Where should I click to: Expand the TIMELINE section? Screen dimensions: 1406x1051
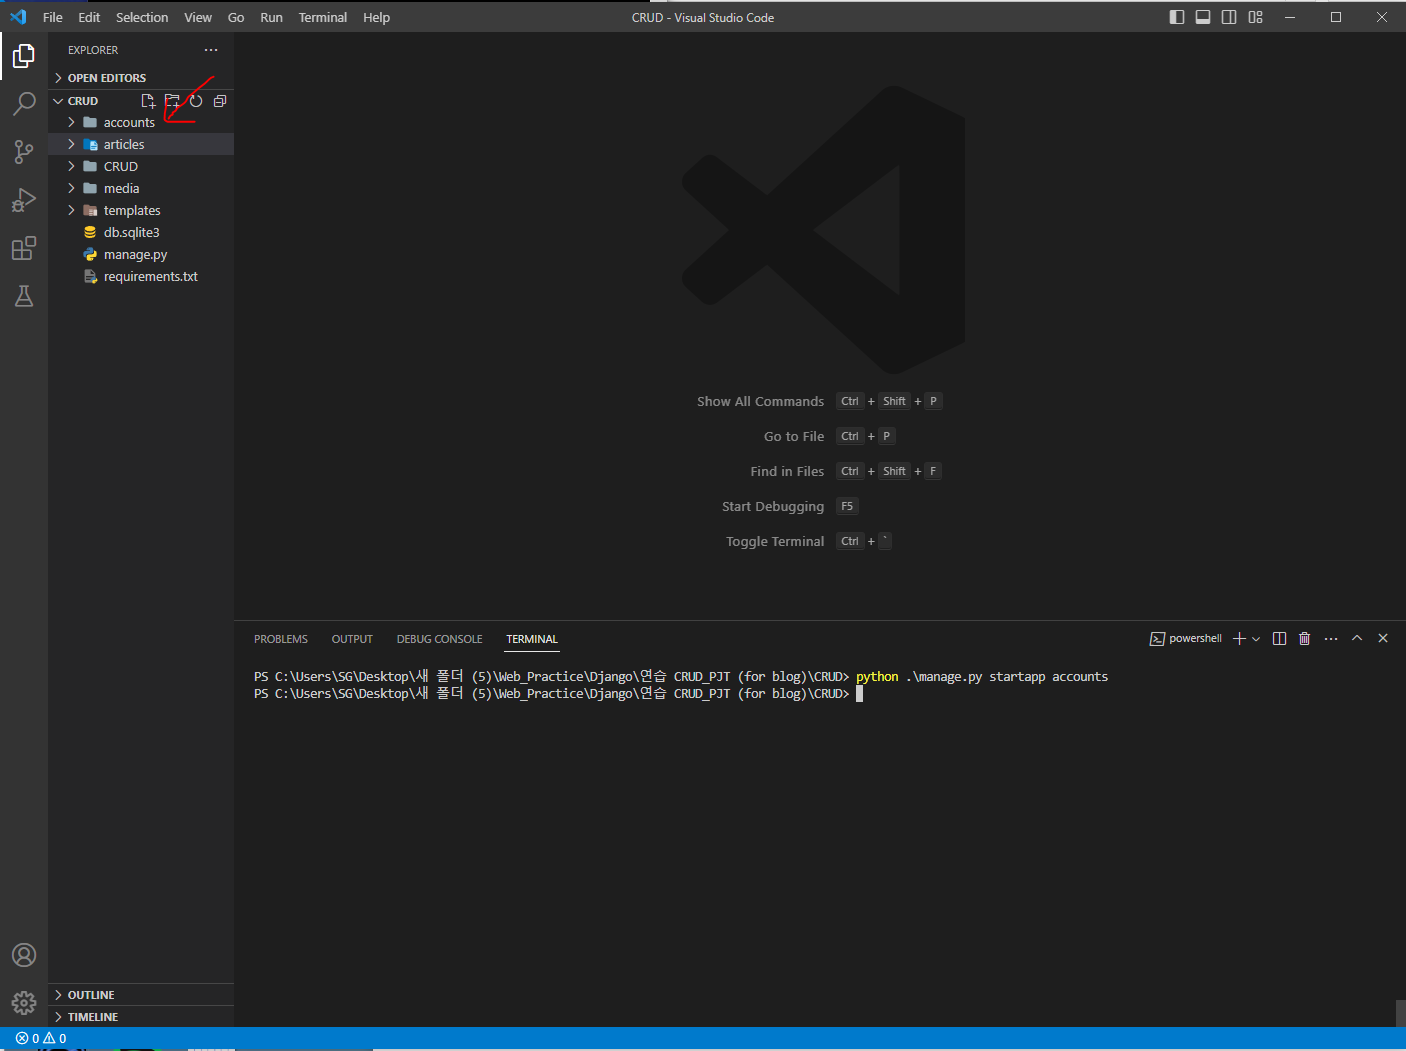[141, 1017]
